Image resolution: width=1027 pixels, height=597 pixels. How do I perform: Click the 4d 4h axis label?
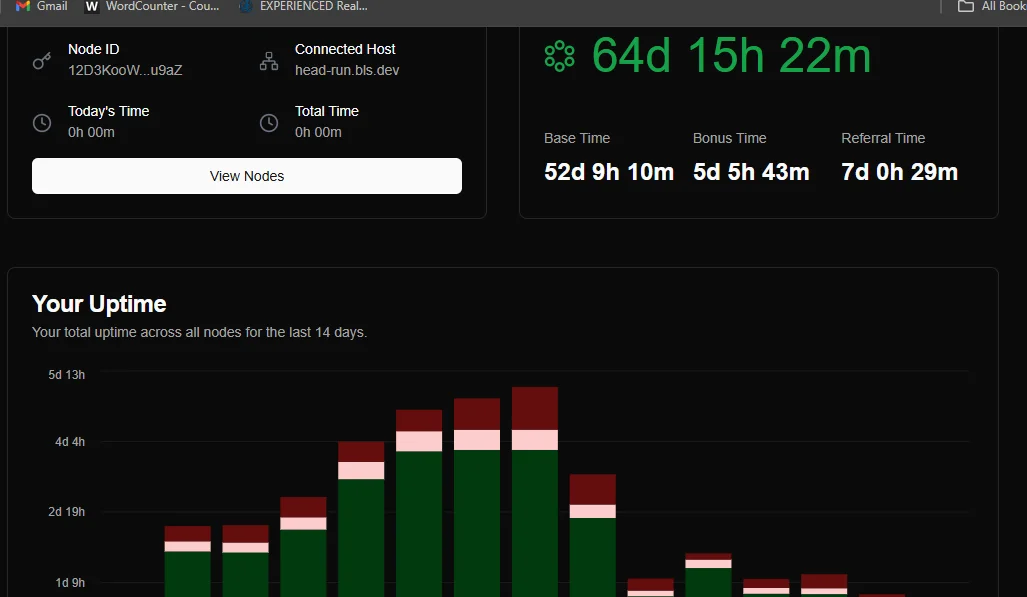pos(69,442)
